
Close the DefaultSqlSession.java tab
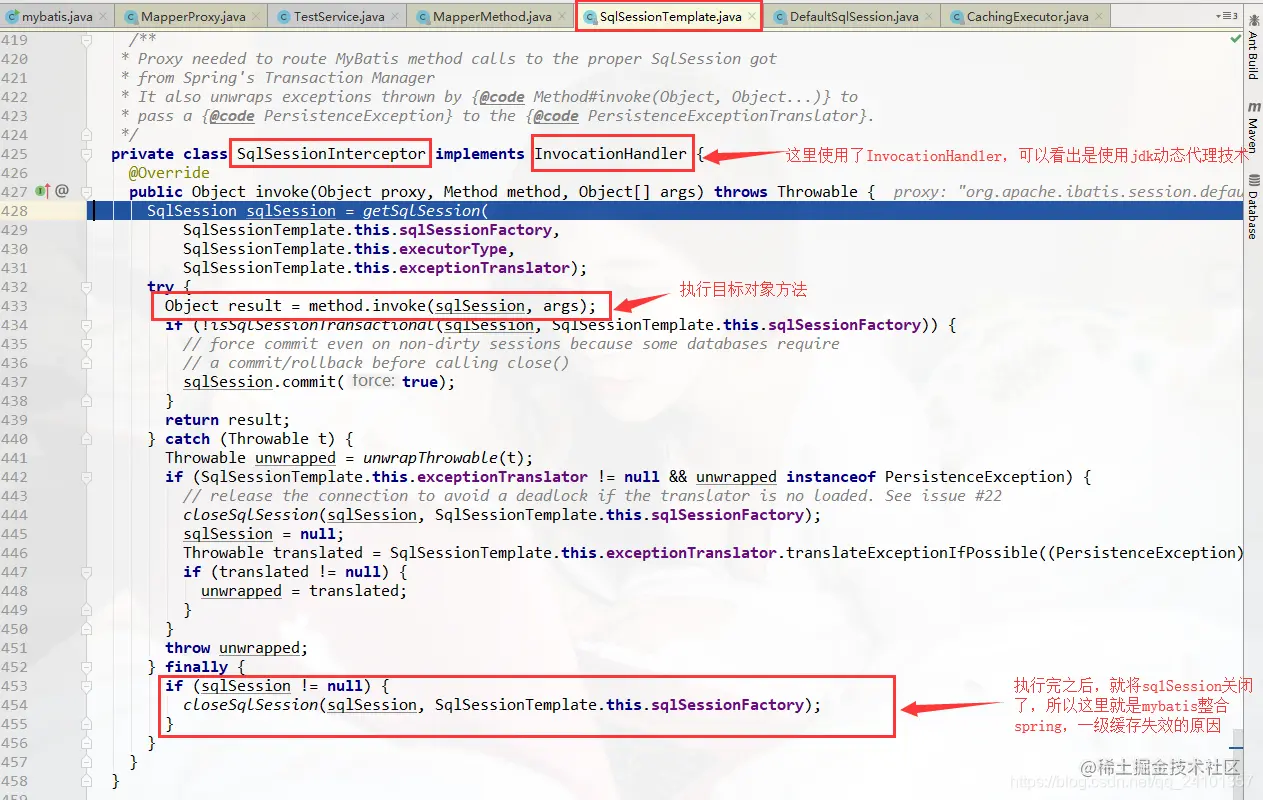pyautogui.click(x=929, y=17)
